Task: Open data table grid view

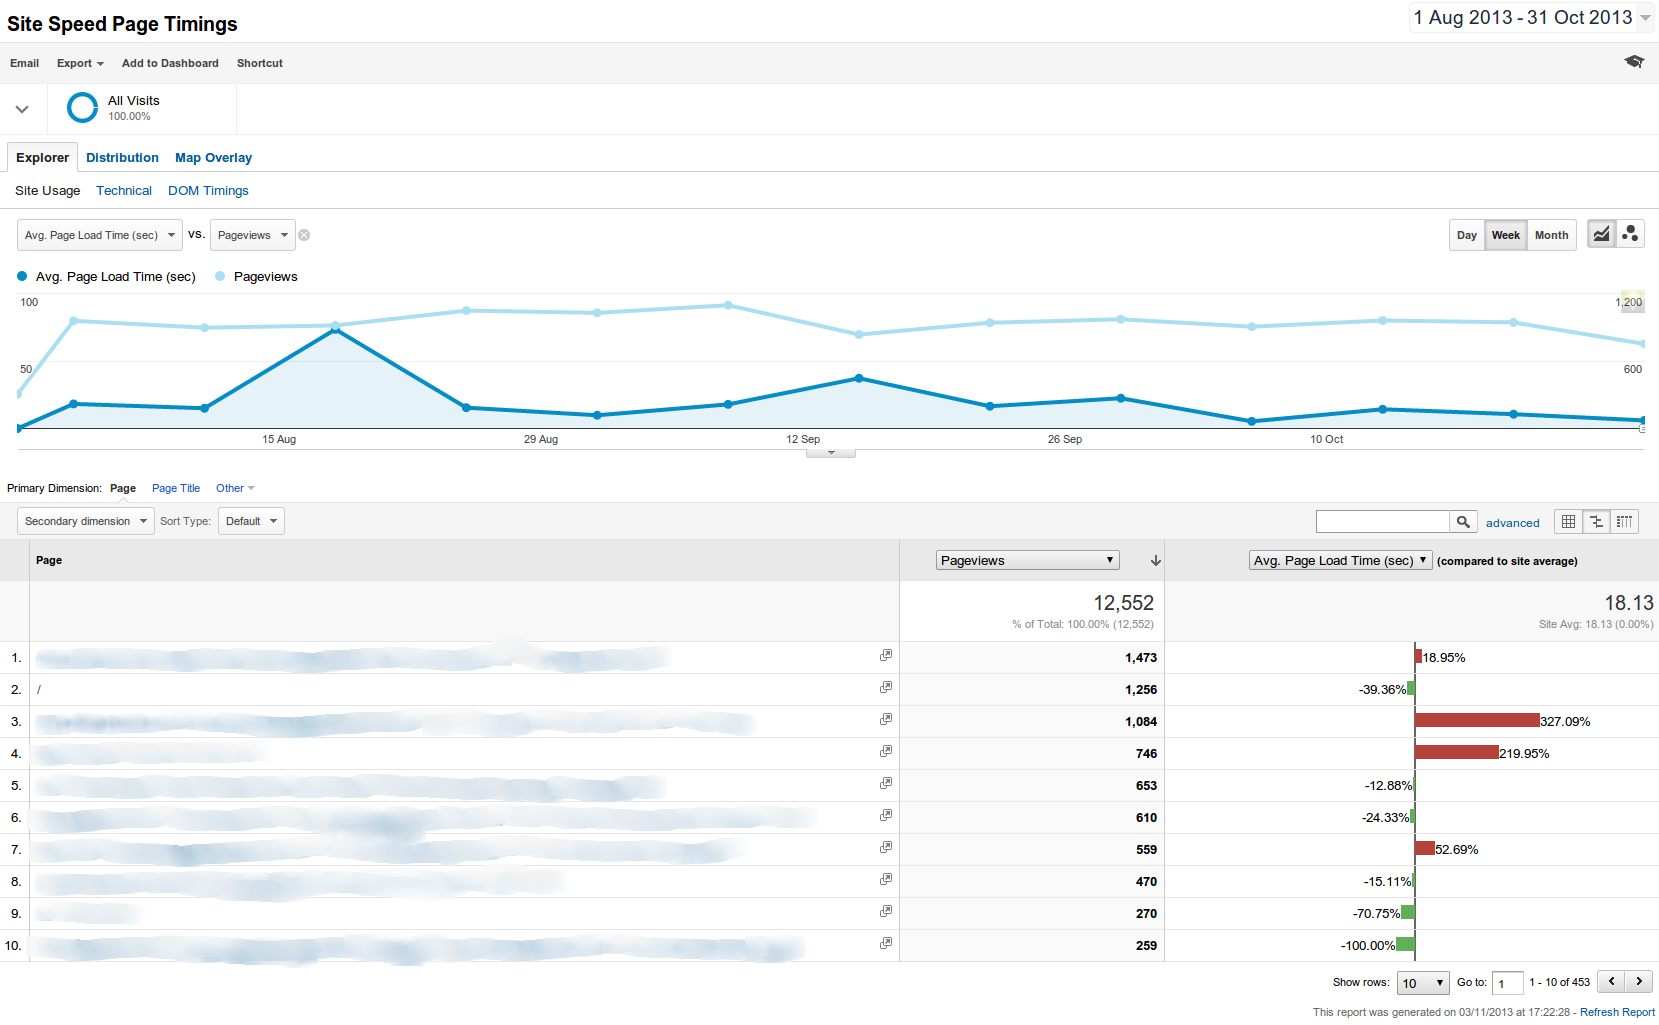Action: pyautogui.click(x=1568, y=521)
